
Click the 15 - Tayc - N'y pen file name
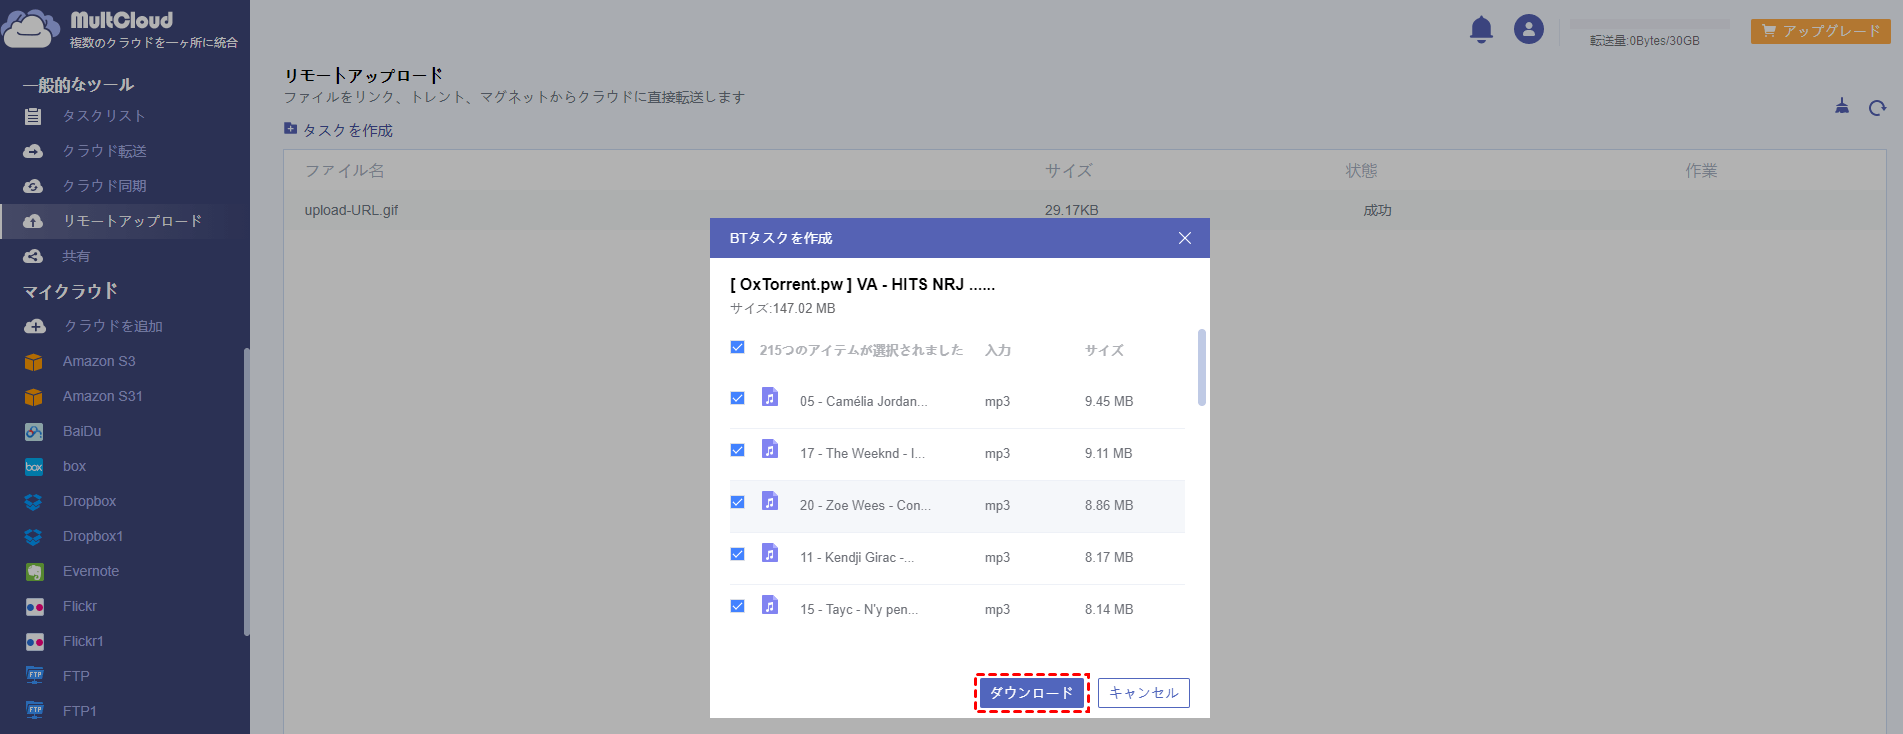click(x=858, y=610)
